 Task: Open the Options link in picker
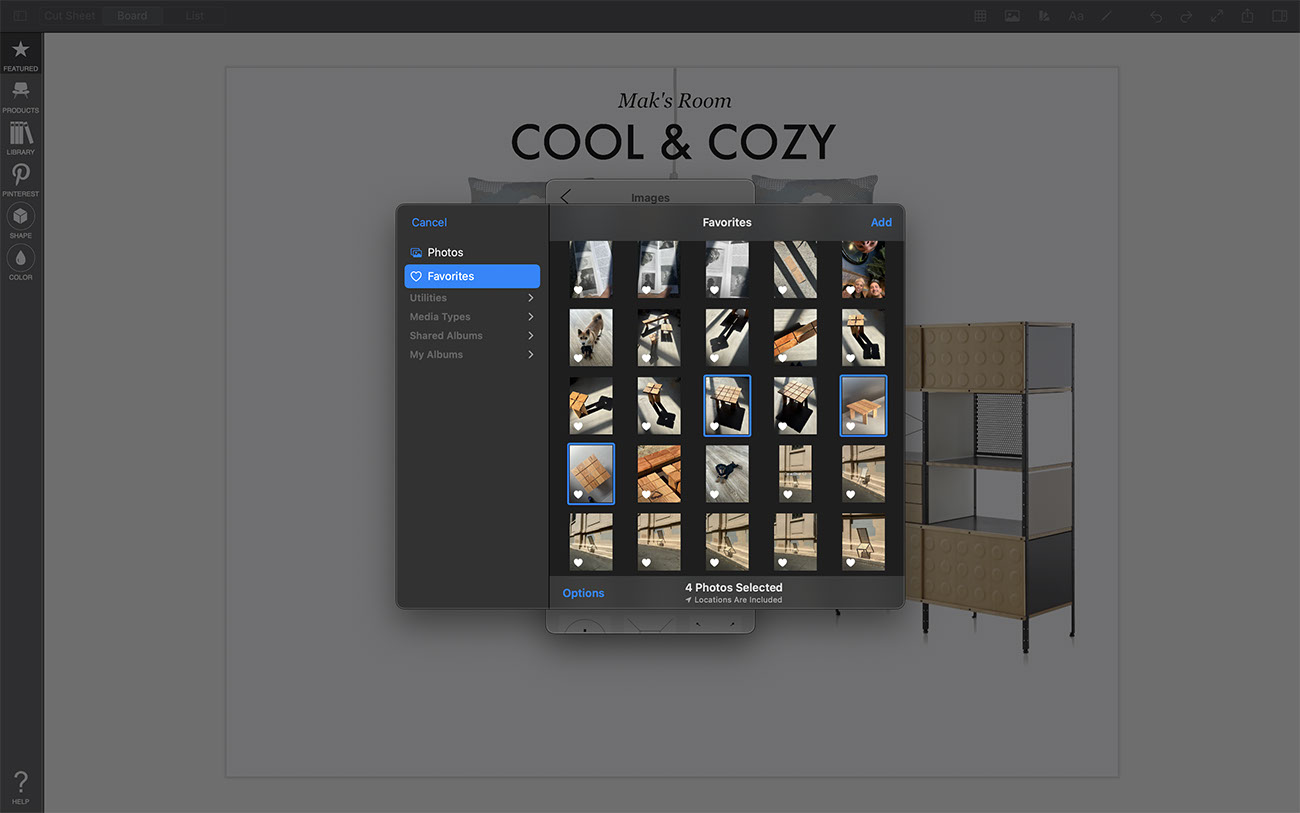[x=583, y=593]
